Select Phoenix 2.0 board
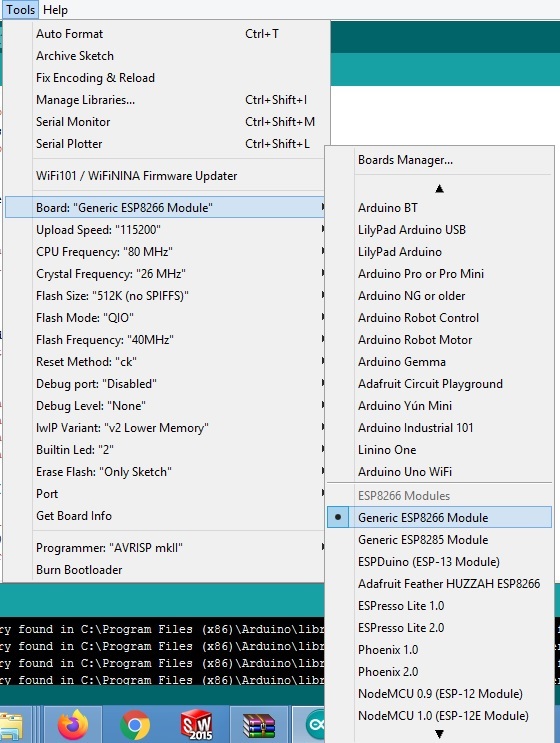 439,671
